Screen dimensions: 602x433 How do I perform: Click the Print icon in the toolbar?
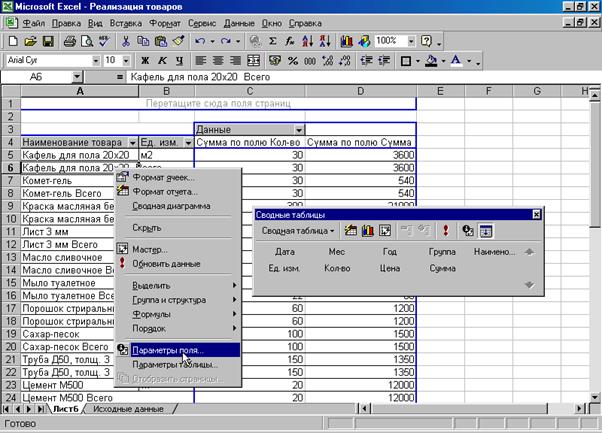pyautogui.click(x=71, y=41)
